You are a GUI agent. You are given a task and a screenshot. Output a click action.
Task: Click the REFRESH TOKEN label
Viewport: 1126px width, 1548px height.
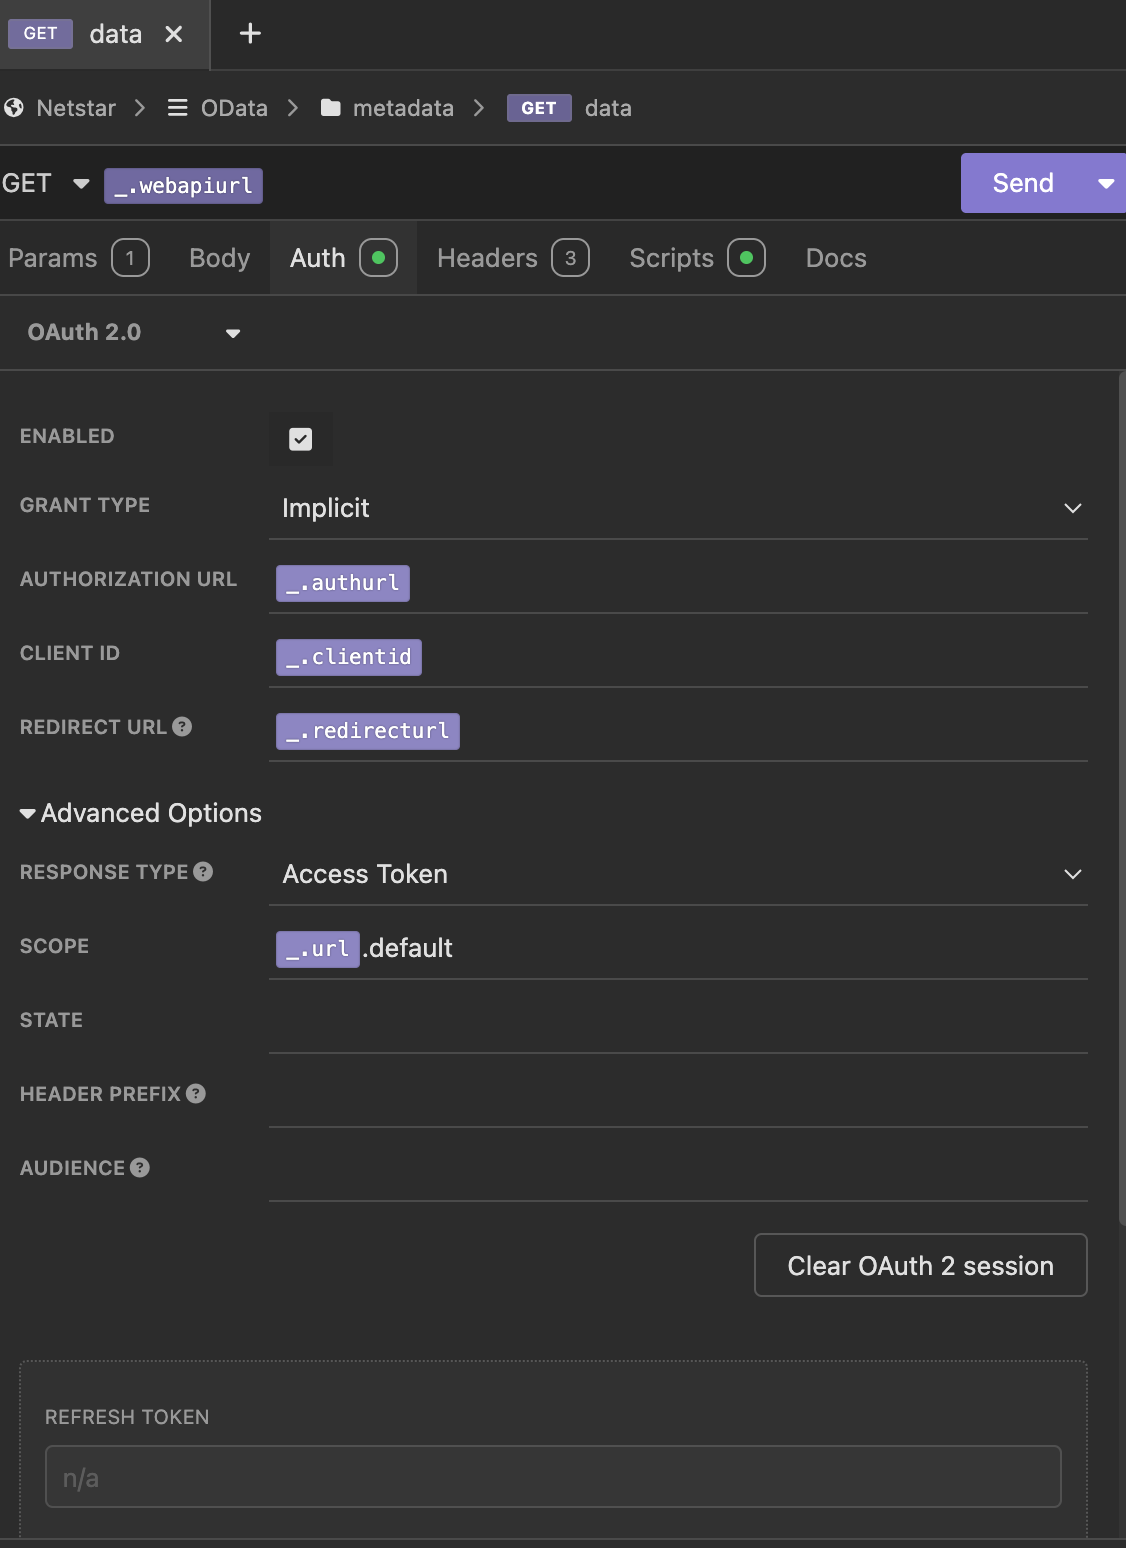[127, 1417]
